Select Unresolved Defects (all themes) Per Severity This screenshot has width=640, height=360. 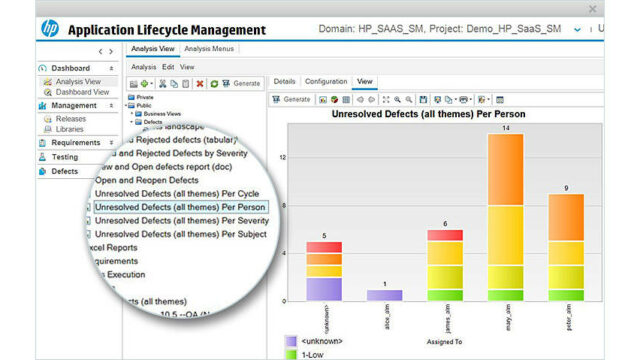pyautogui.click(x=182, y=220)
